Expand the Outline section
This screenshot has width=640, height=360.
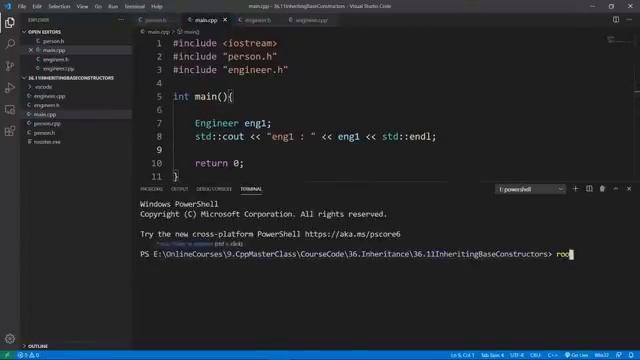pyautogui.click(x=38, y=346)
